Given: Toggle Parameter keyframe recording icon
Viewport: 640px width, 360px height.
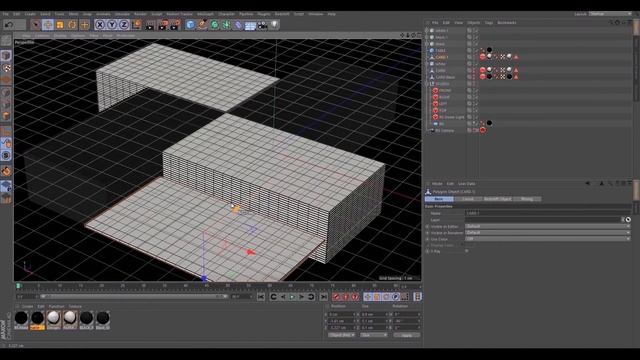Looking at the screenshot, I should [x=396, y=297].
